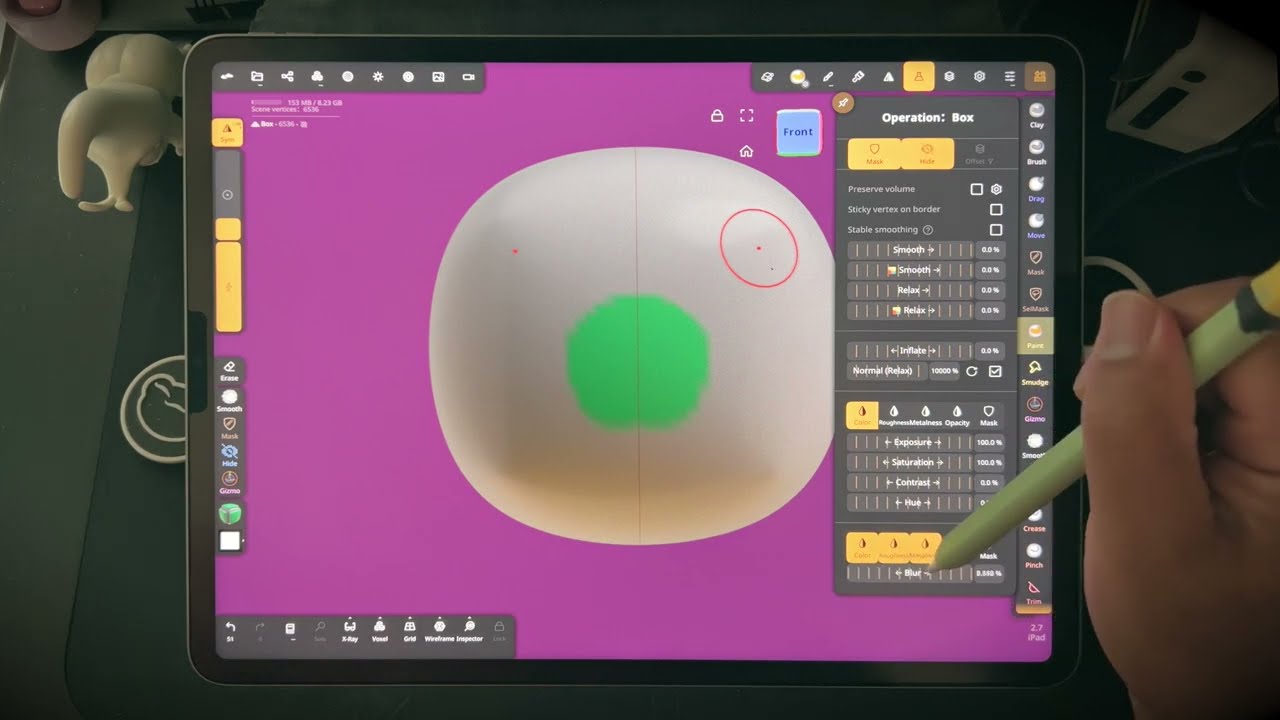Toggle X-Ray display
1280x720 pixels.
(350, 630)
